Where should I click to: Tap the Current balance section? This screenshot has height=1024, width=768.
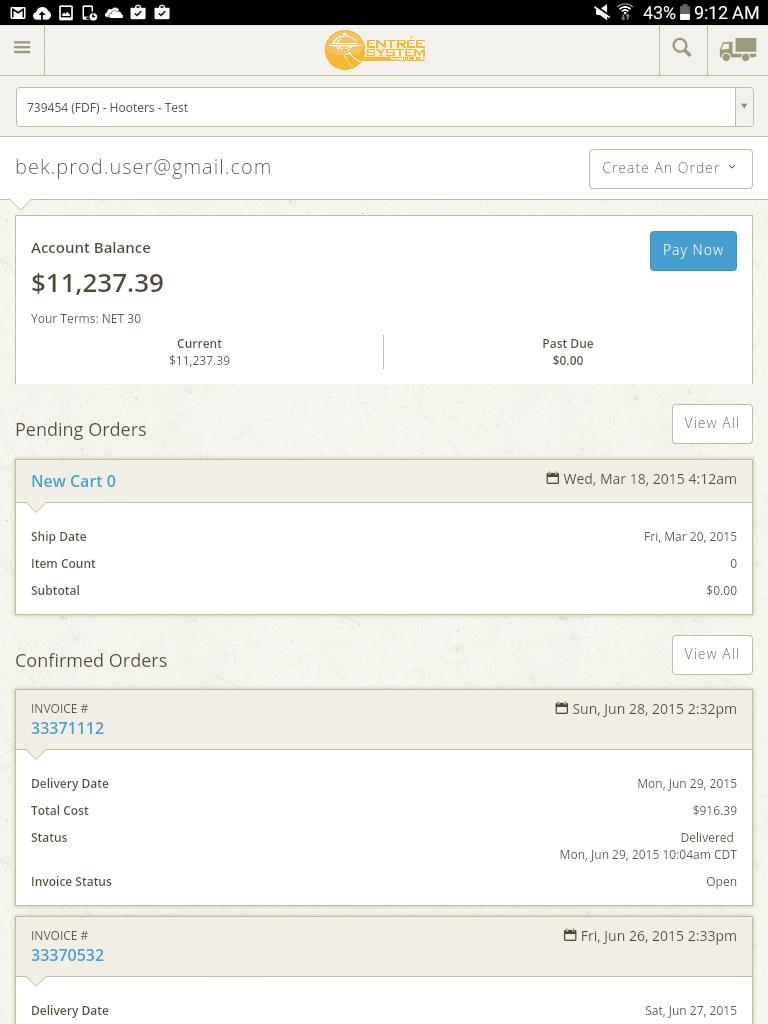click(199, 352)
